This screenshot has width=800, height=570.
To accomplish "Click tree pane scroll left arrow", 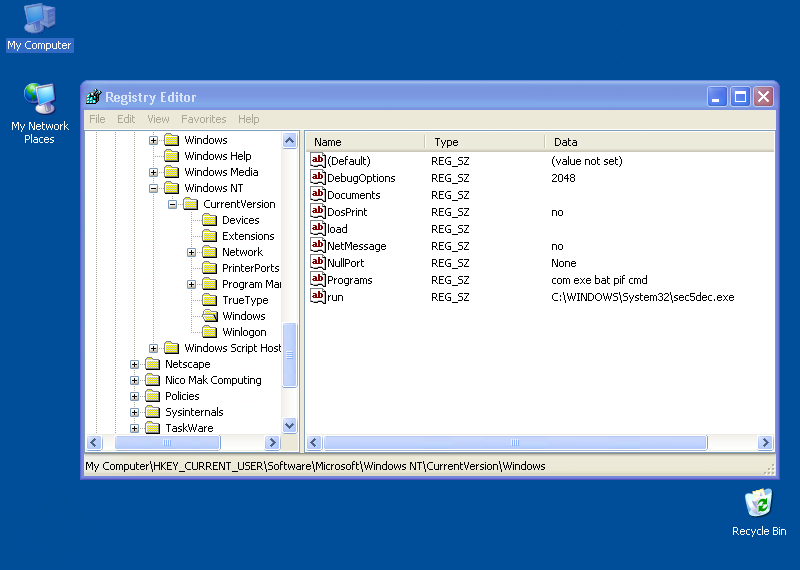I will tap(94, 442).
